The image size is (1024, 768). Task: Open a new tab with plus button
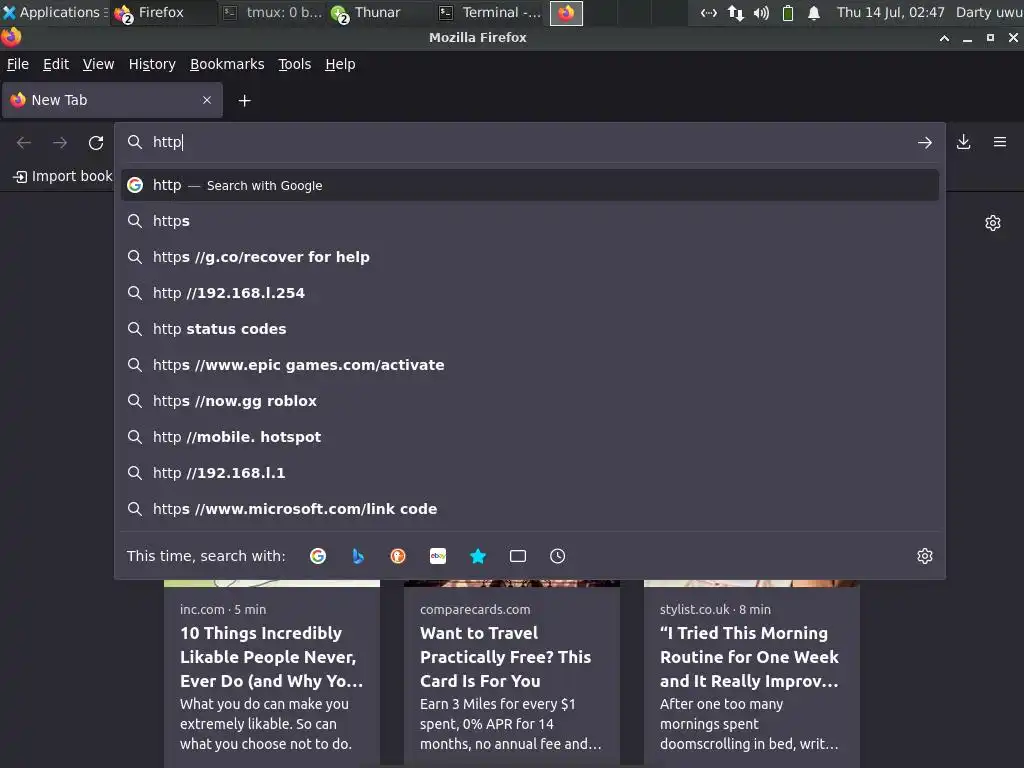point(244,101)
